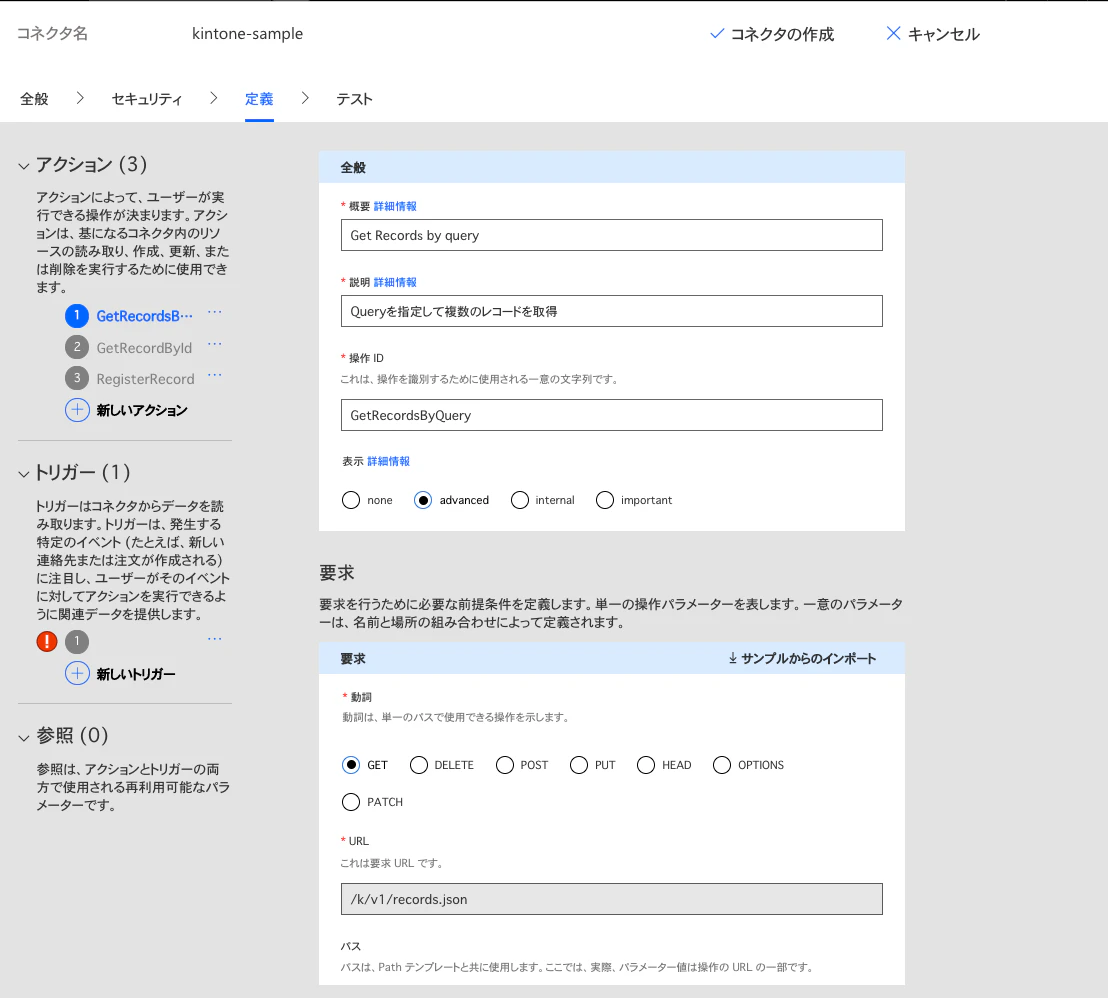This screenshot has width=1108, height=998.
Task: Select the POST verb
Action: (505, 765)
